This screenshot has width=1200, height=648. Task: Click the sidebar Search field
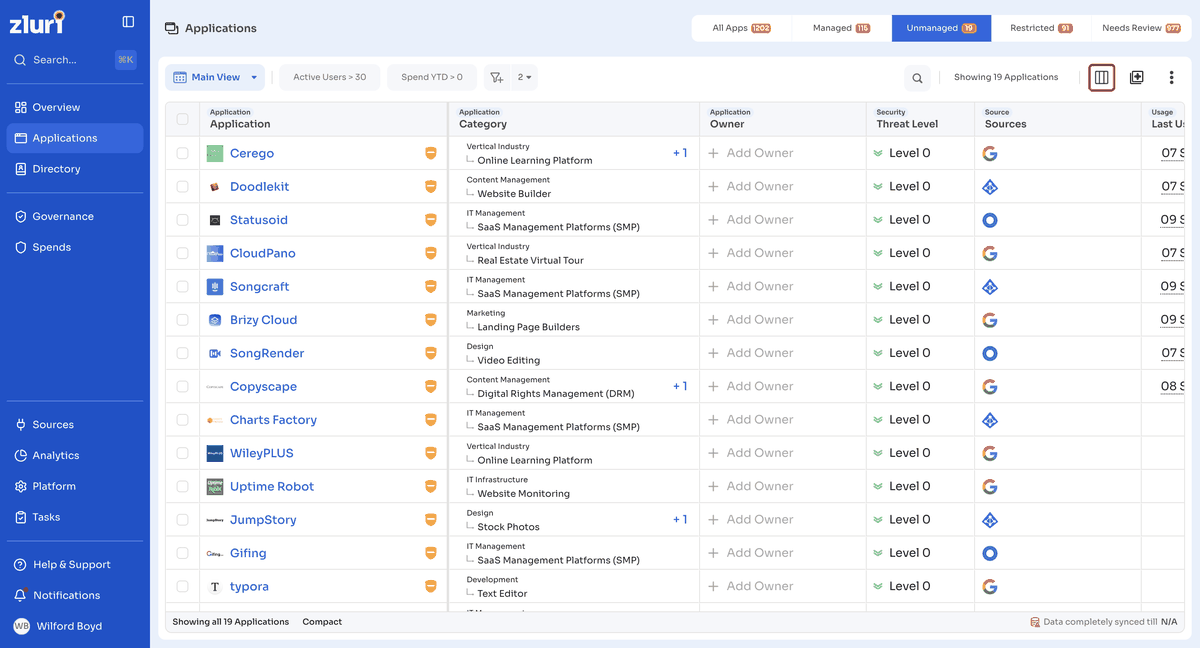click(75, 60)
